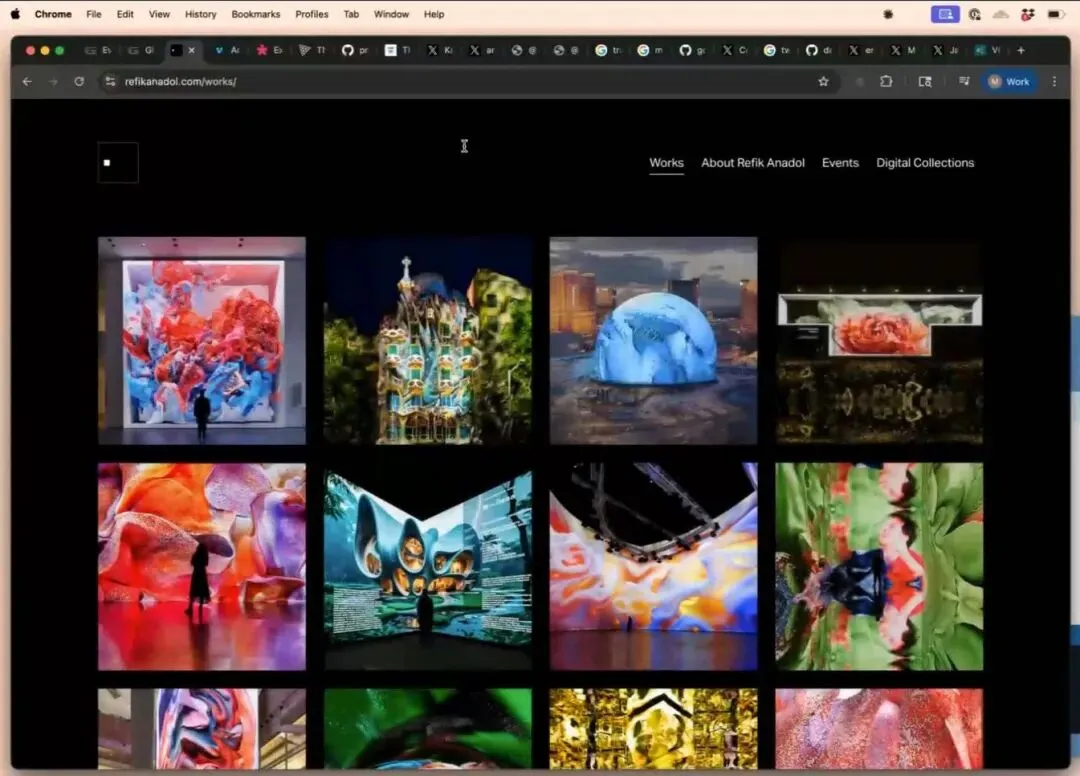1080x776 pixels.
Task: Open the Chrome extensions puzzle icon
Action: click(x=886, y=81)
